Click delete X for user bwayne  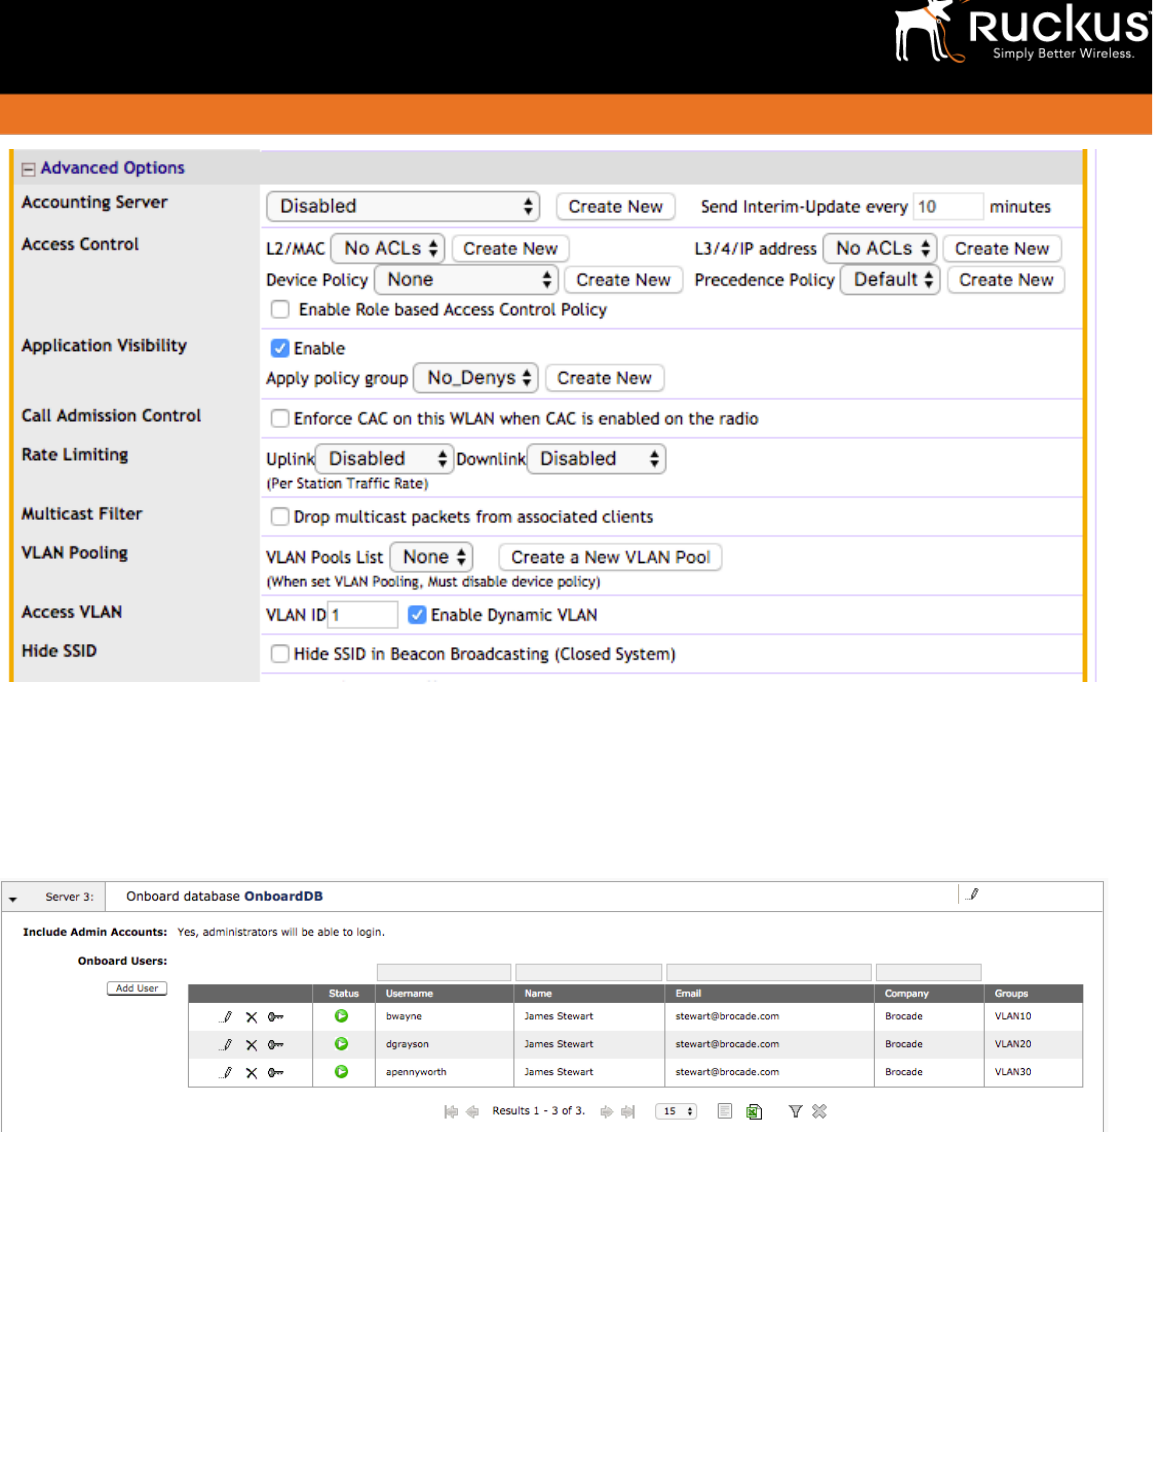[x=251, y=1017]
